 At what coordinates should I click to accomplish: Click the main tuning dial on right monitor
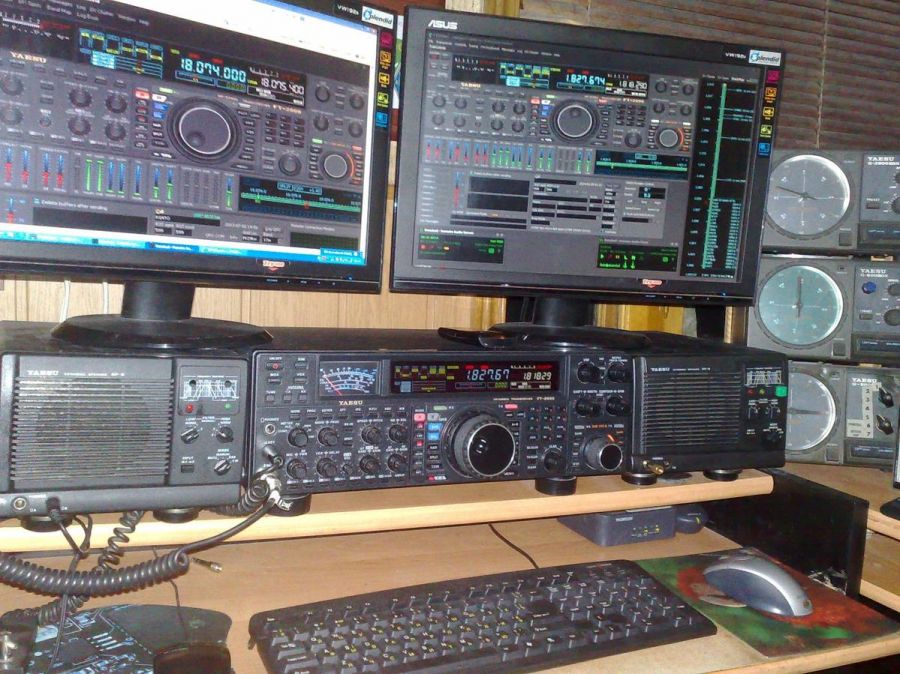(574, 120)
